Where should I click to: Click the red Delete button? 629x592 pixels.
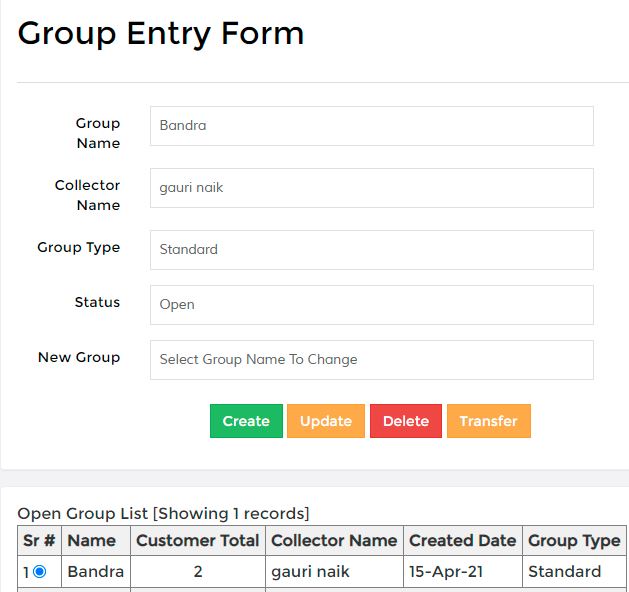pyautogui.click(x=406, y=421)
